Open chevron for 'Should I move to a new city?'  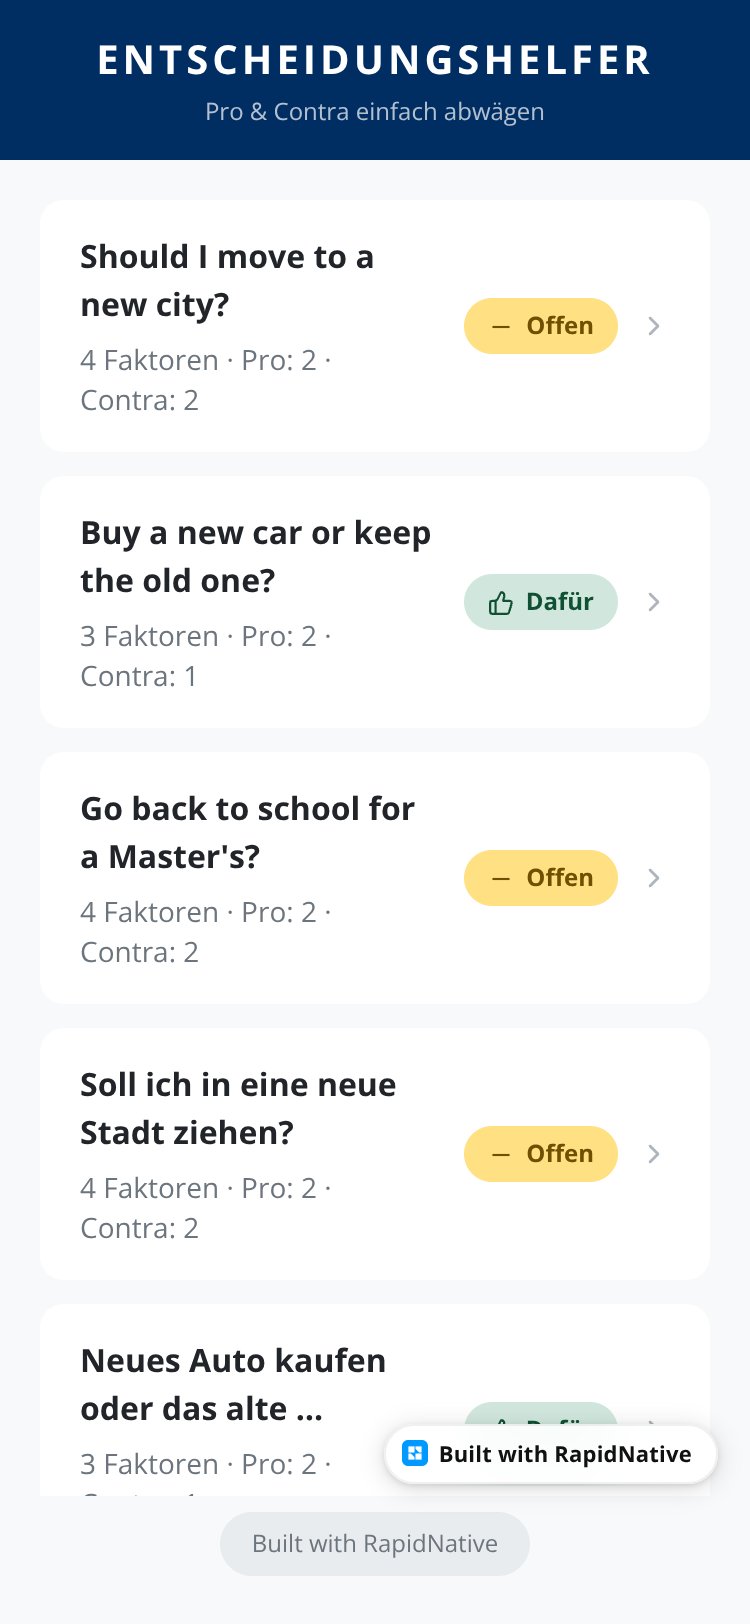point(654,326)
